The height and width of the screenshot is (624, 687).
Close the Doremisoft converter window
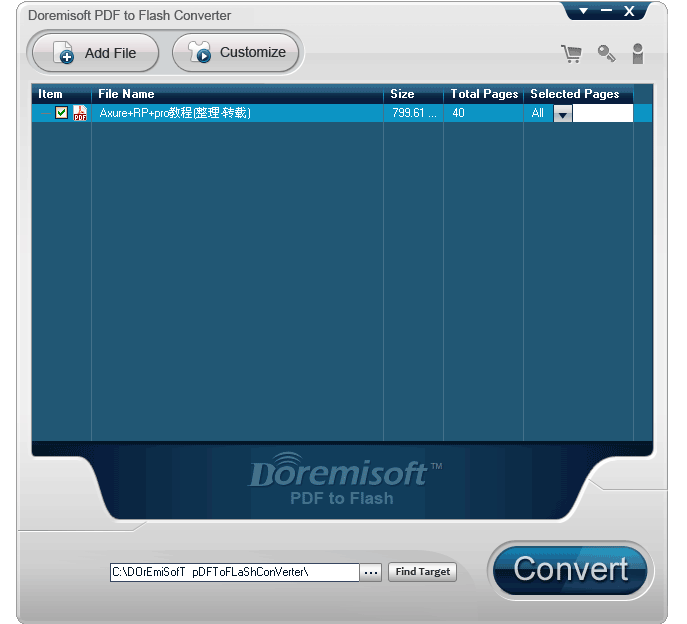[629, 11]
